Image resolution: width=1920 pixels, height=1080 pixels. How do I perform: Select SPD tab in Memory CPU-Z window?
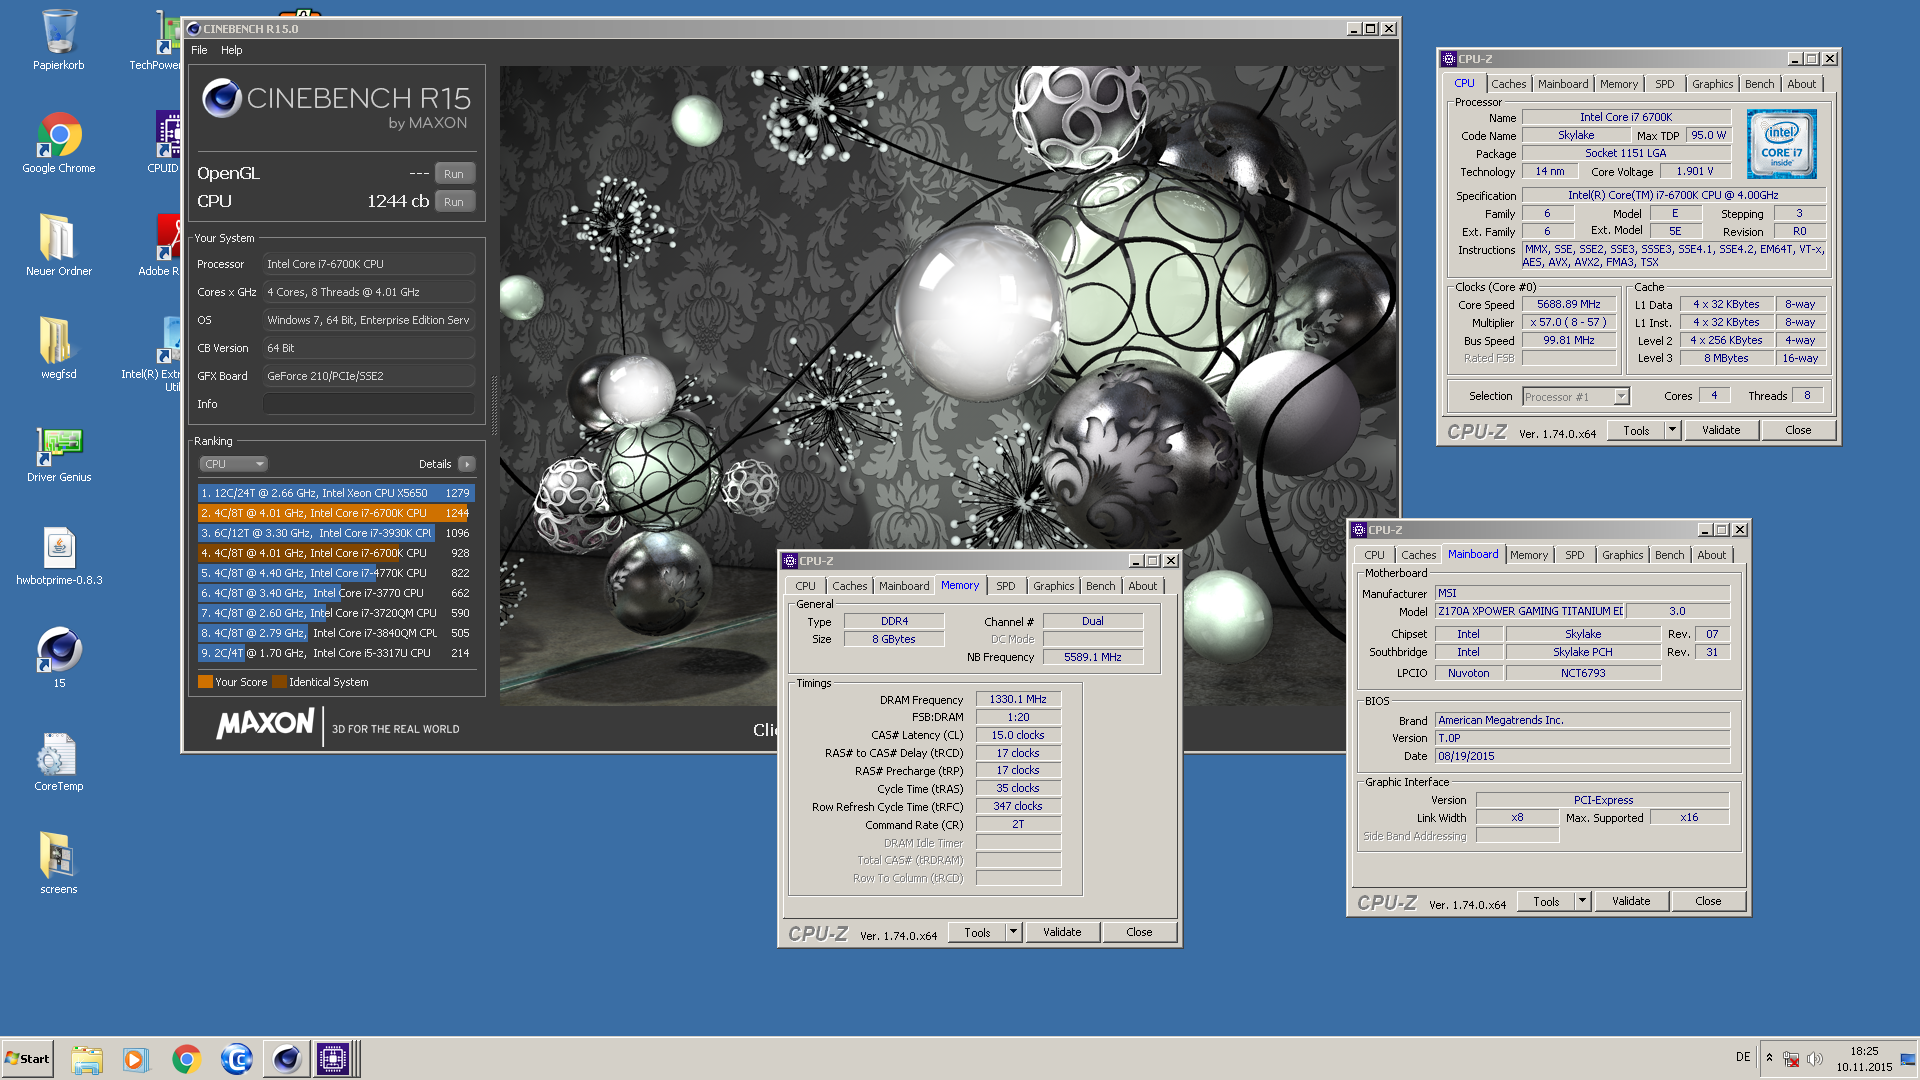coord(1005,586)
